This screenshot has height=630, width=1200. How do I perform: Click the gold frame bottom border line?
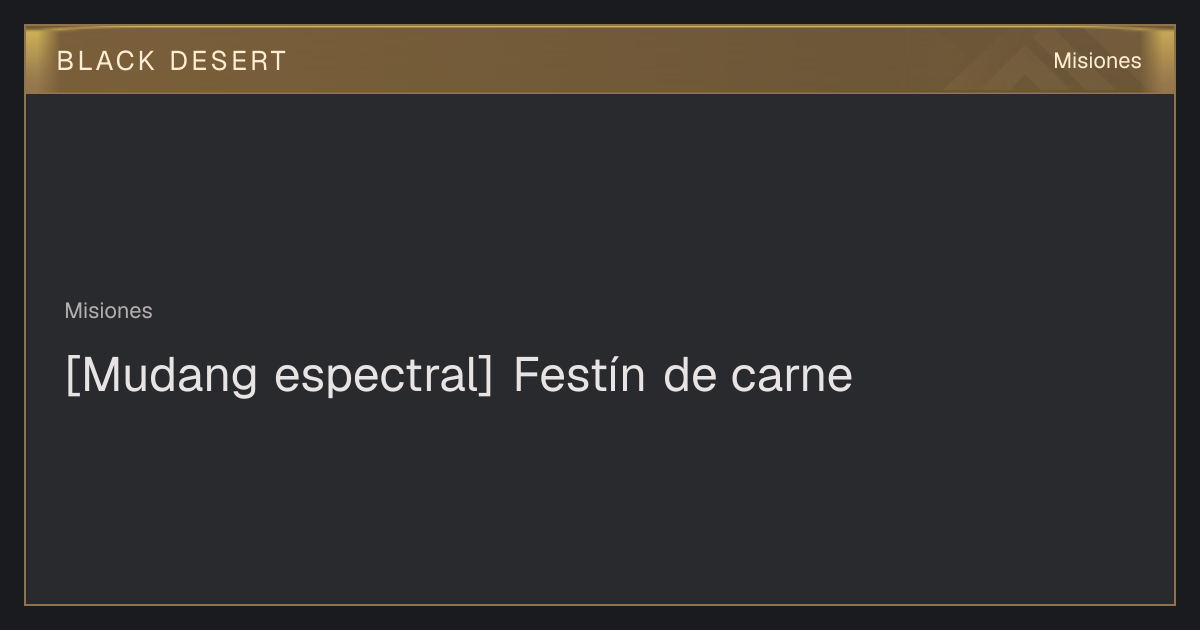[x=600, y=604]
